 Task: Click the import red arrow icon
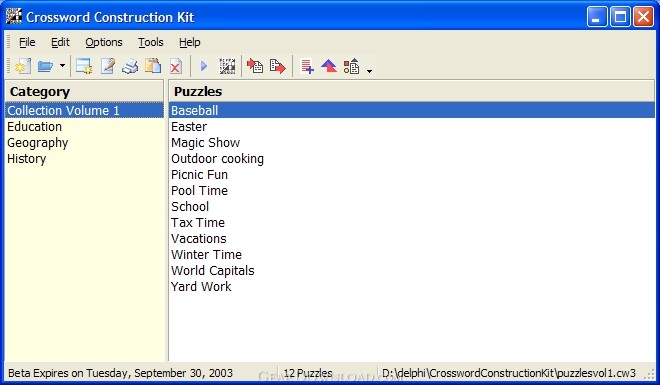click(x=255, y=66)
